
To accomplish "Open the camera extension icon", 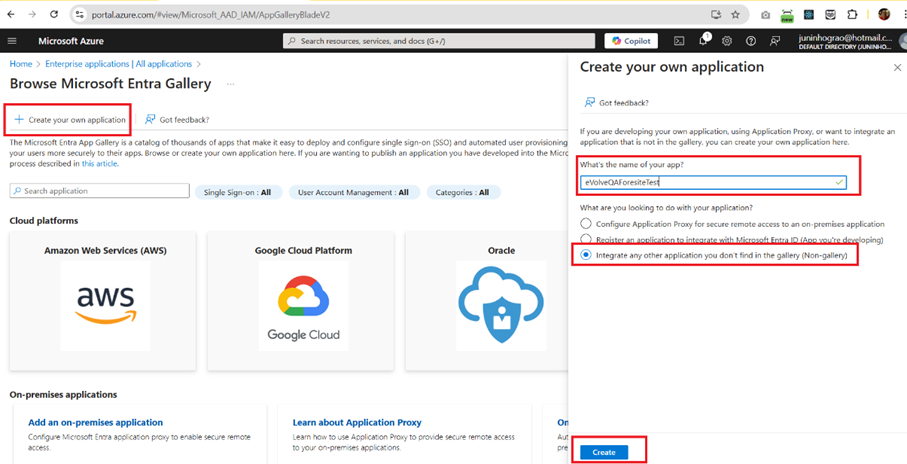I will 765,15.
